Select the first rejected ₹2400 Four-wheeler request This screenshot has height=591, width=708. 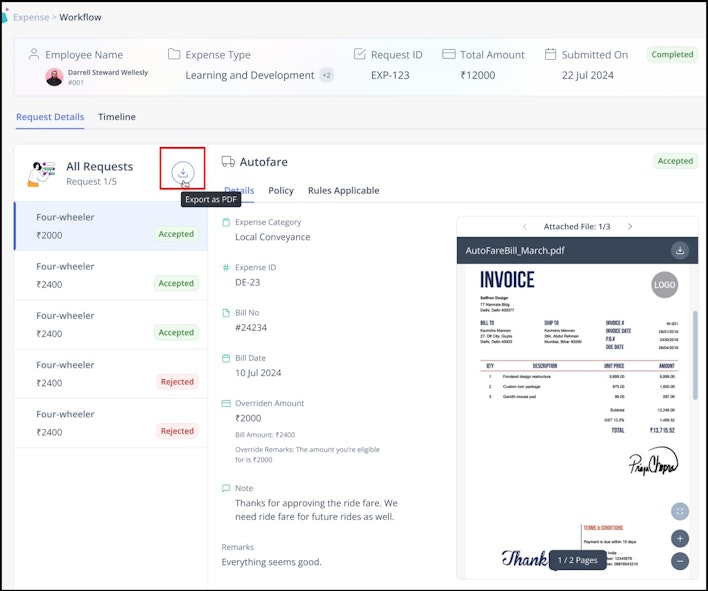[x=111, y=373]
